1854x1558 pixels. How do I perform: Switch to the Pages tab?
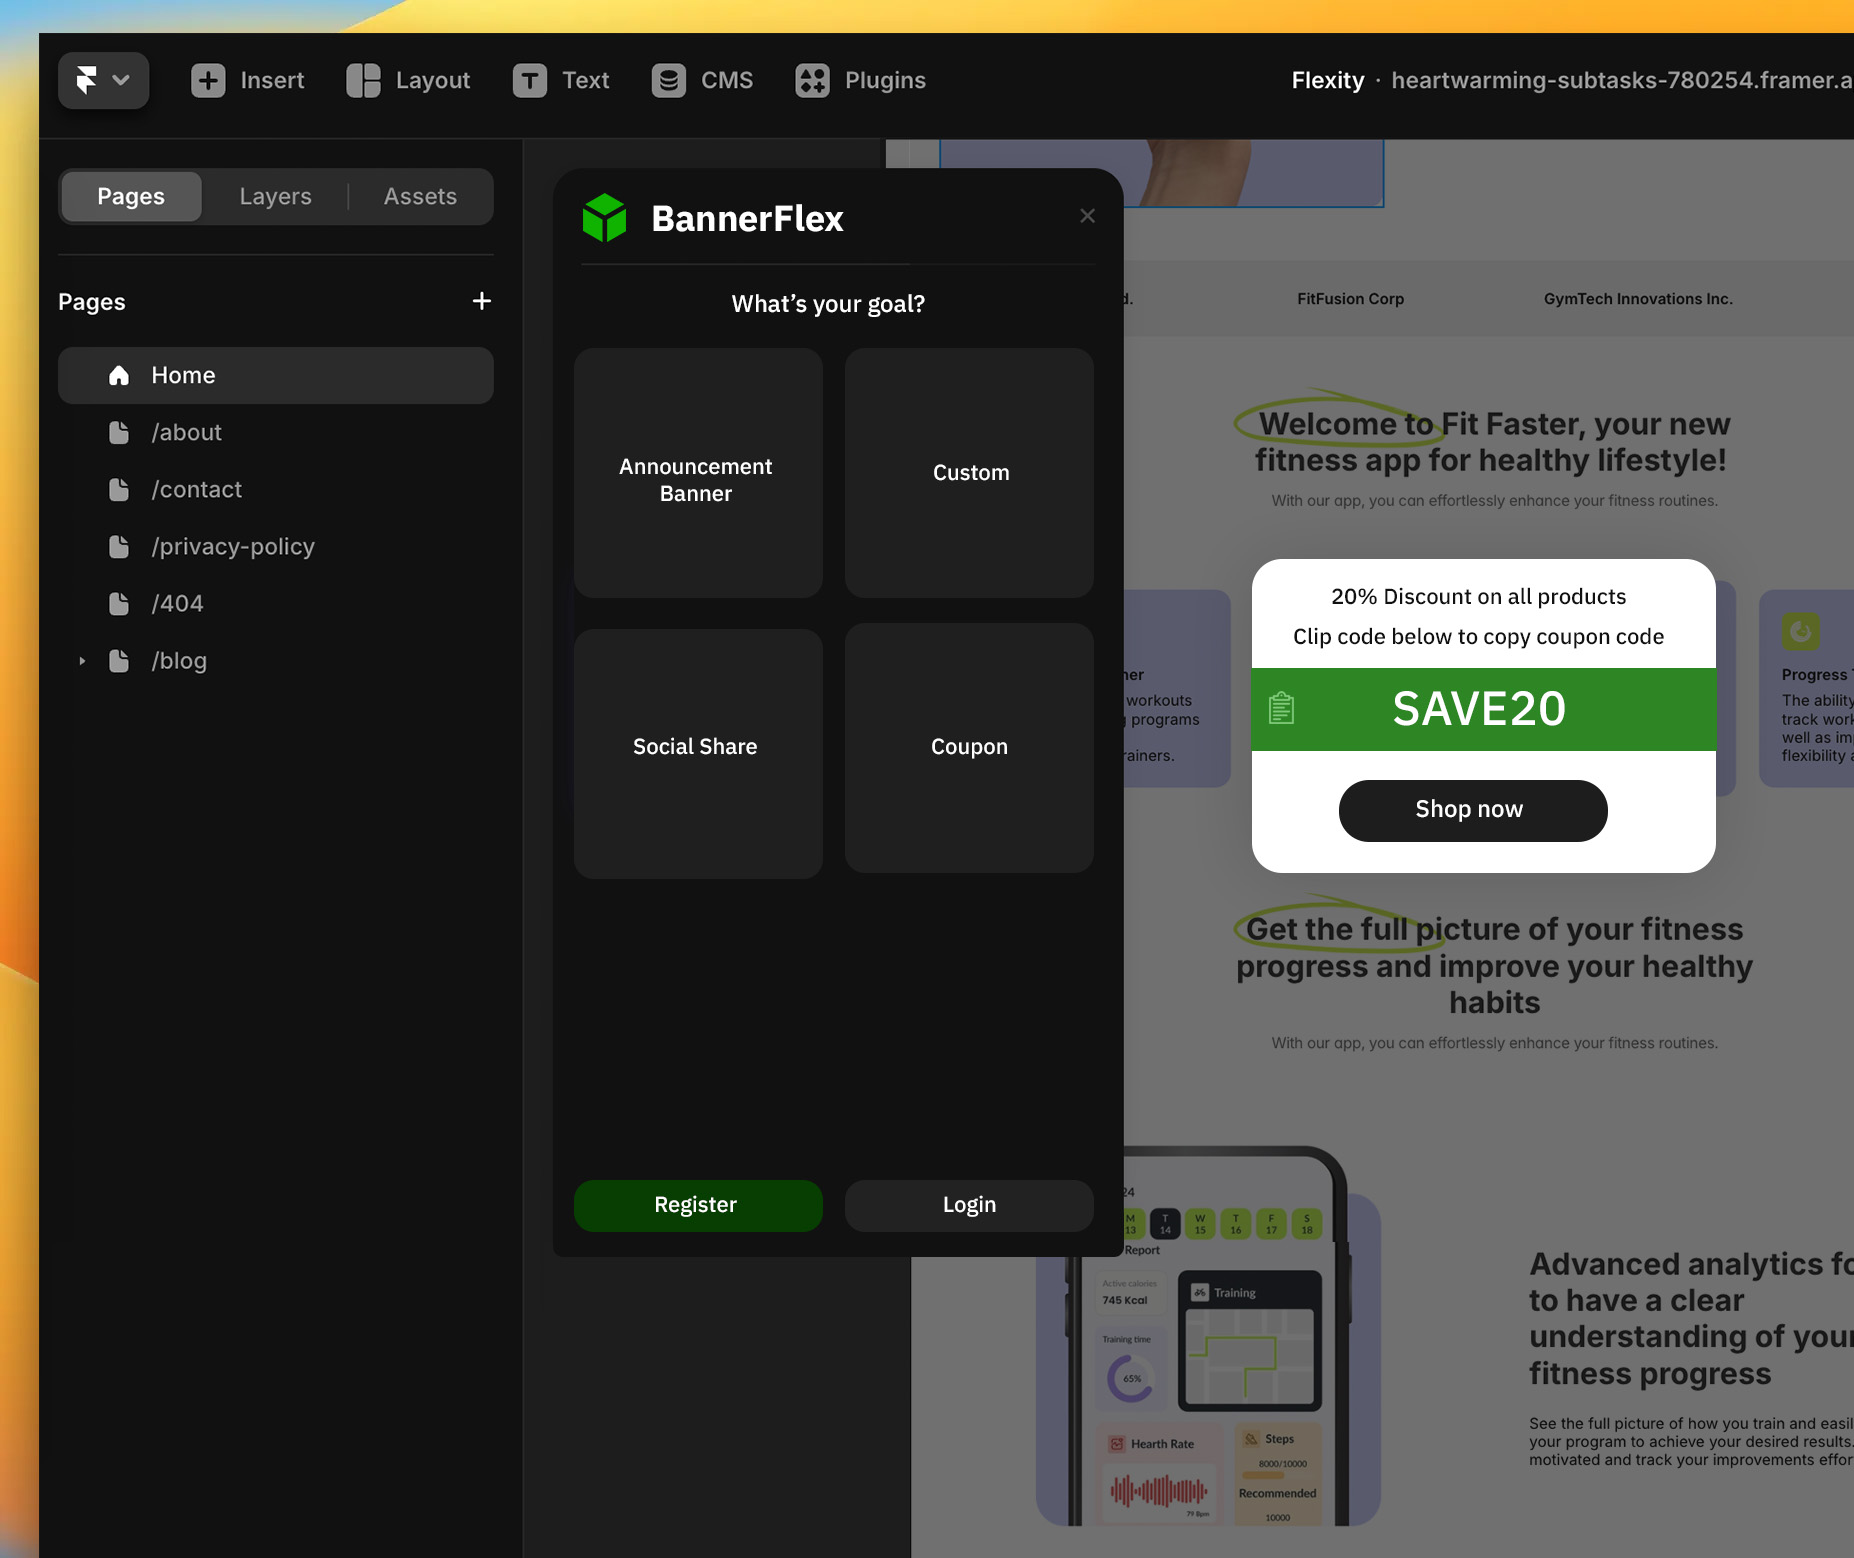click(131, 196)
